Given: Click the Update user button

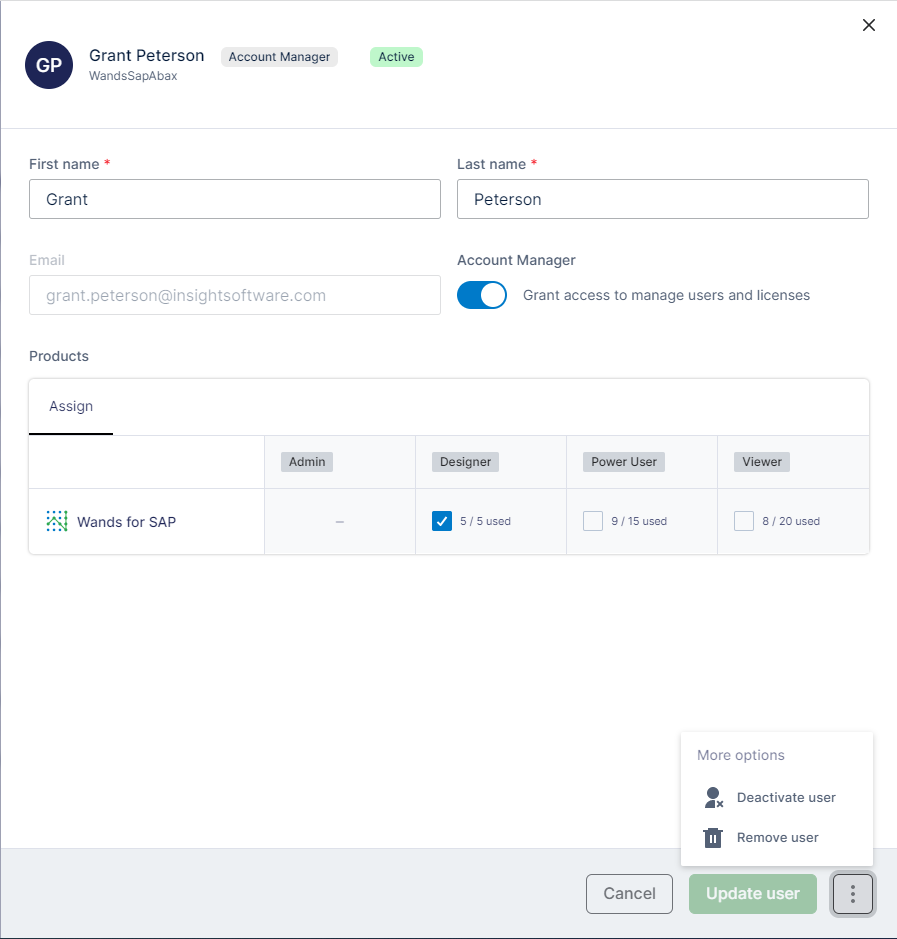Looking at the screenshot, I should coord(752,893).
